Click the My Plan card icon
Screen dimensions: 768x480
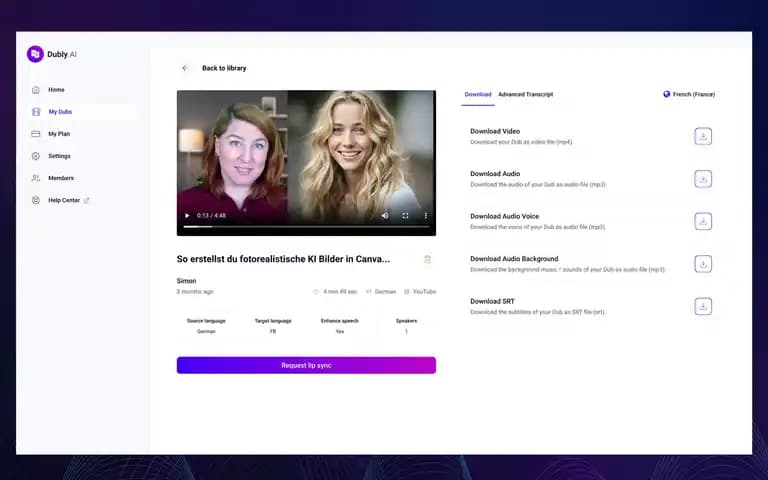point(36,134)
